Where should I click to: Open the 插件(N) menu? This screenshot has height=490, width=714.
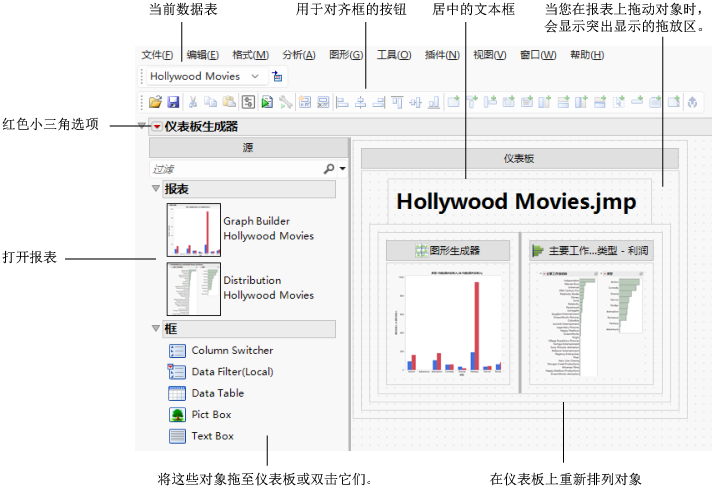(x=442, y=55)
